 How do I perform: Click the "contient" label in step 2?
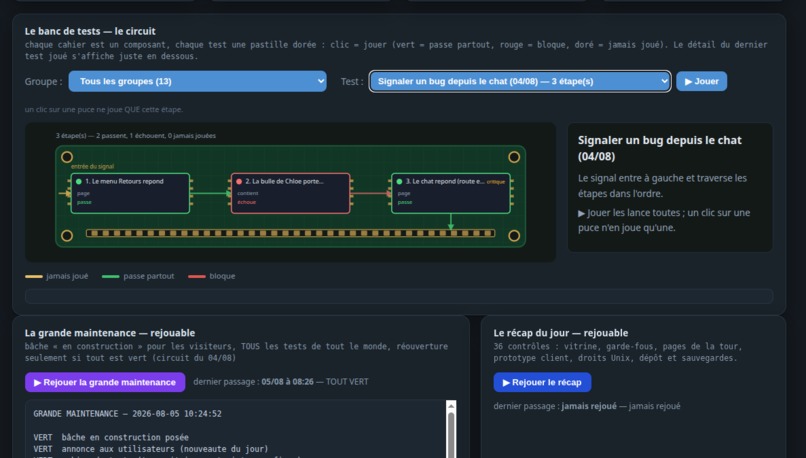(248, 193)
